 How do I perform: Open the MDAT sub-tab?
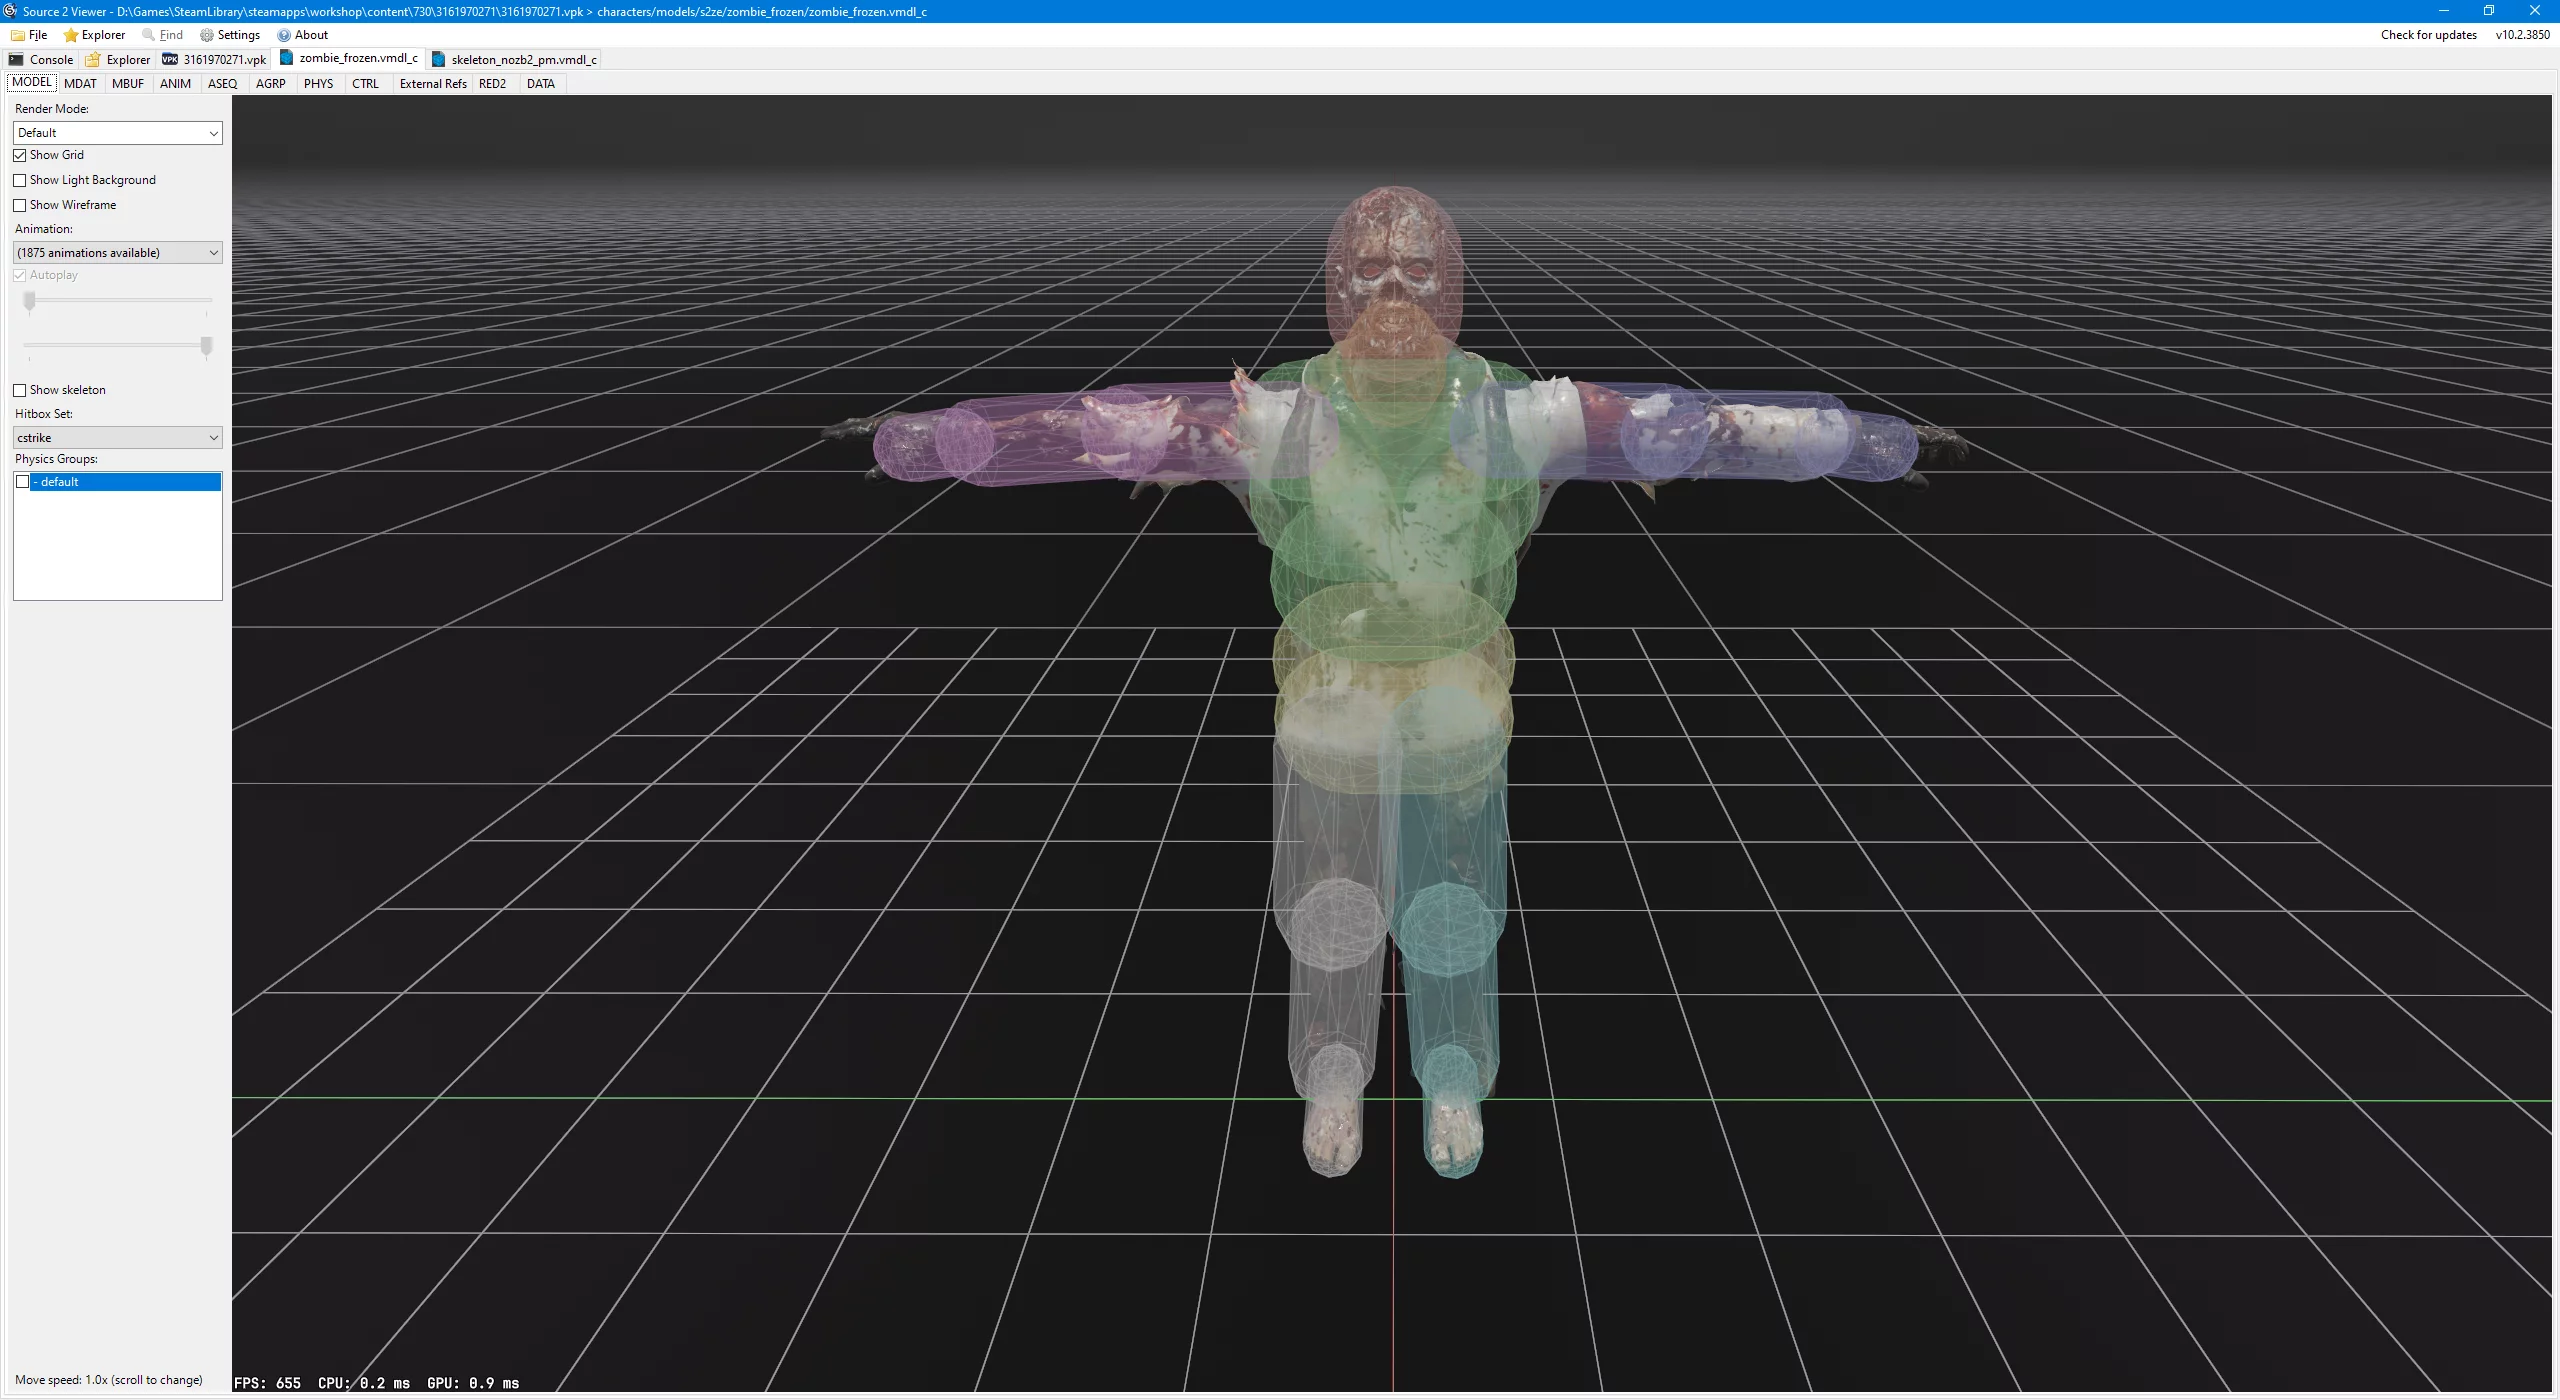(x=80, y=84)
